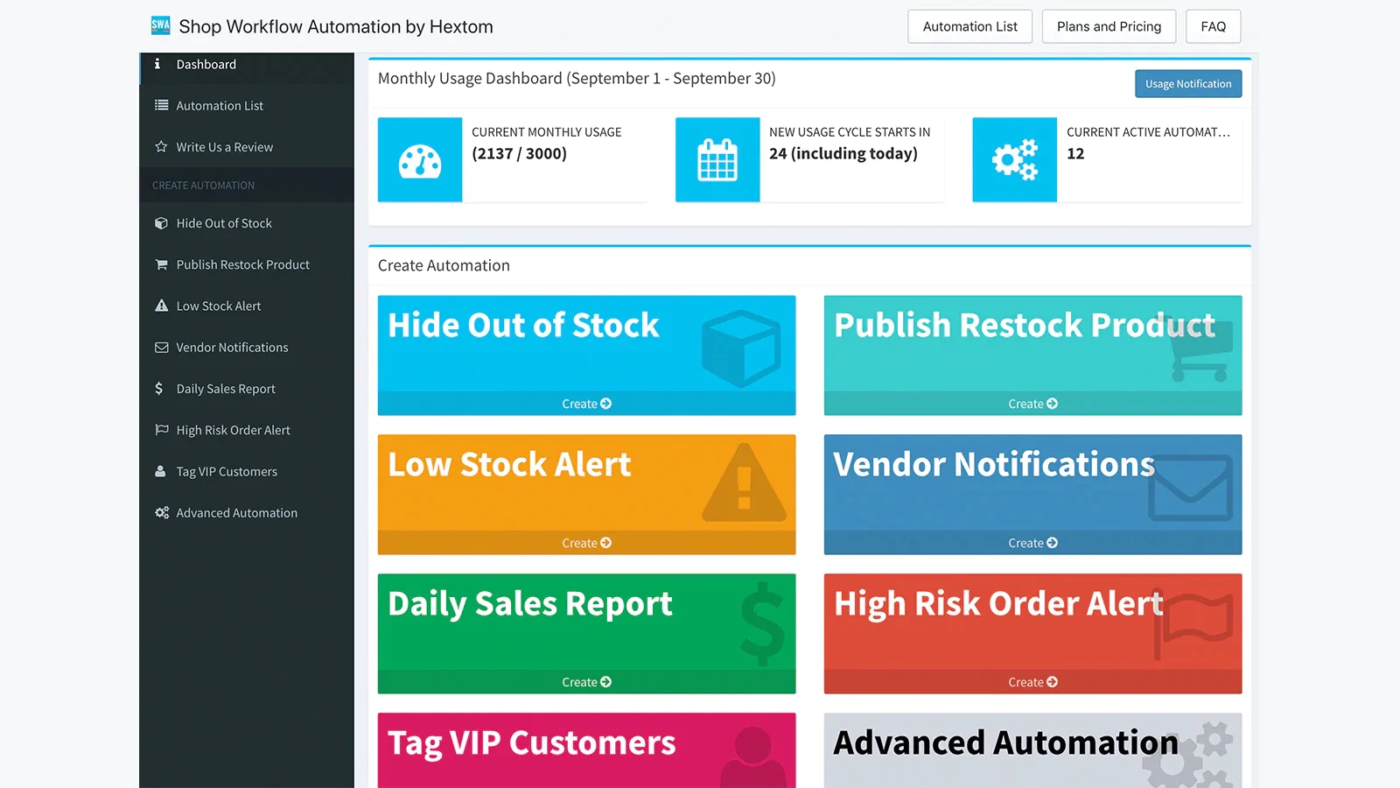Click the gears icon for Advanced Automation in sidebar

click(162, 513)
